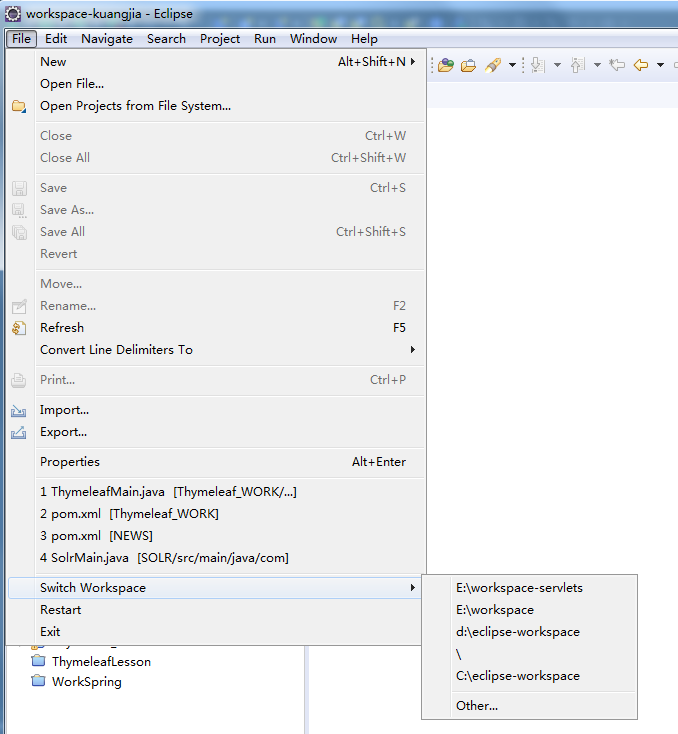678x734 pixels.
Task: Click the Open Task toolbar icon
Action: click(468, 65)
